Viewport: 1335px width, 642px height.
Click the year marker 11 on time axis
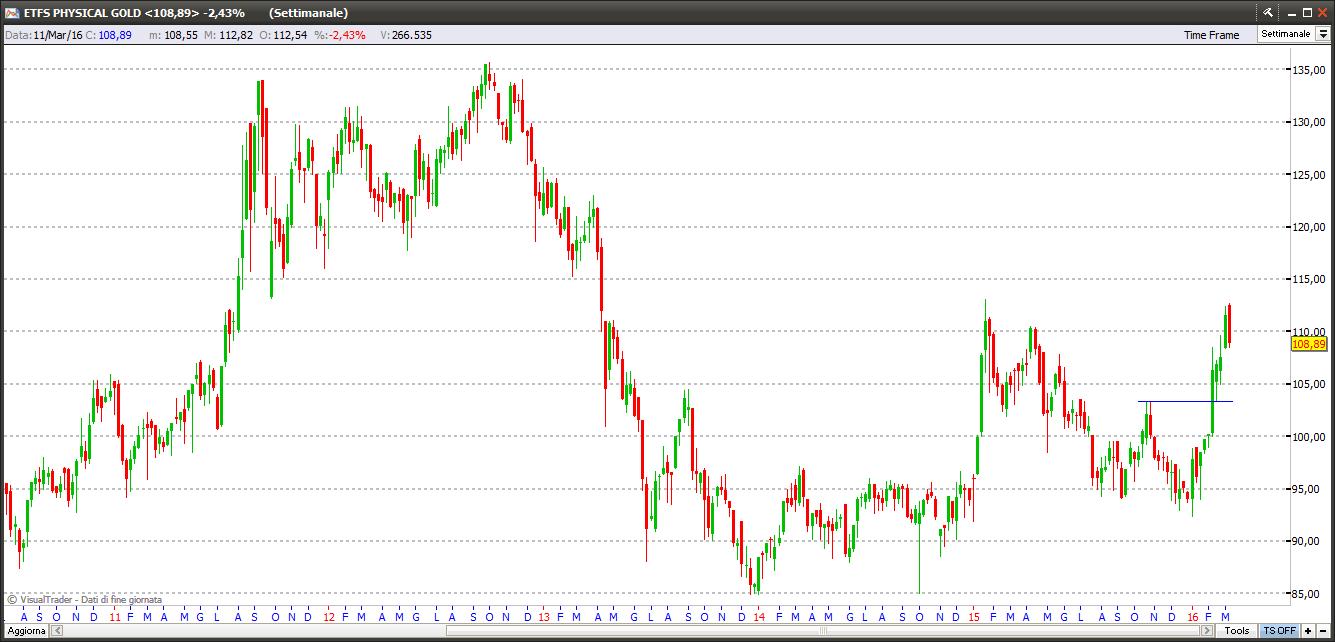coord(114,617)
